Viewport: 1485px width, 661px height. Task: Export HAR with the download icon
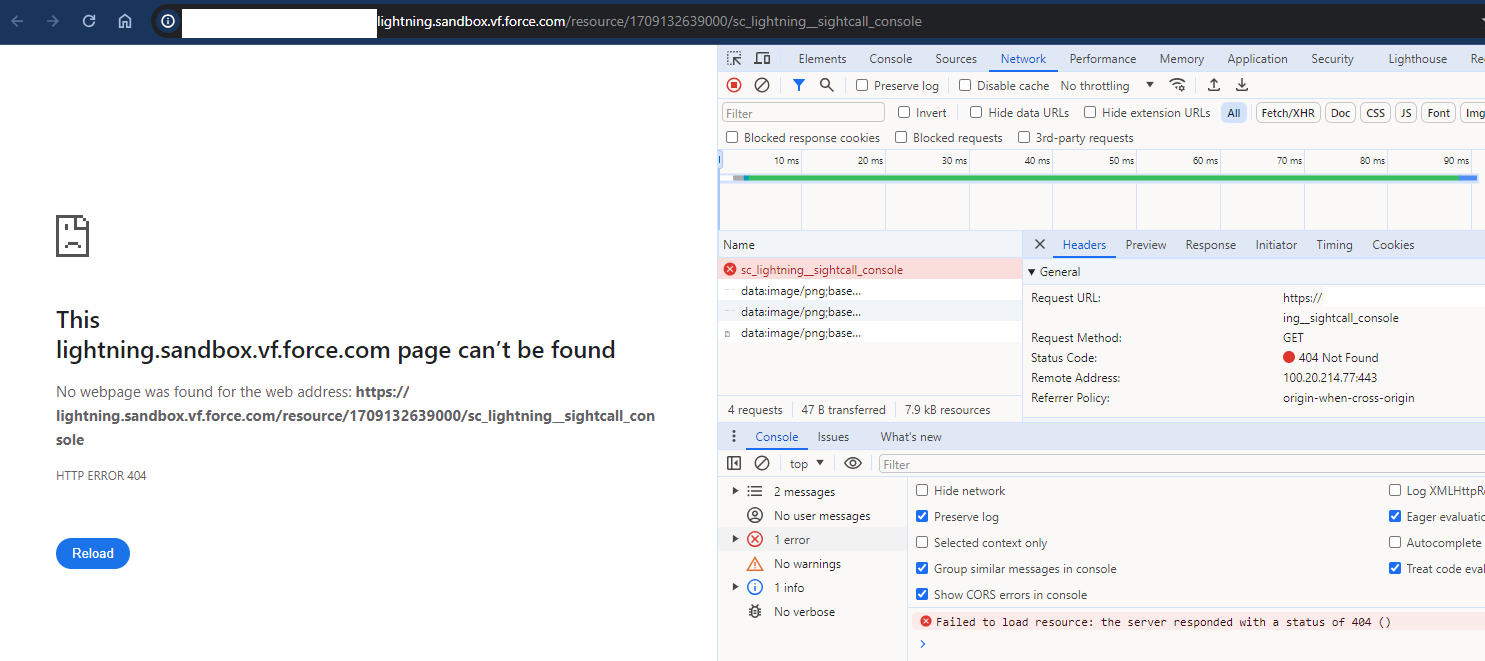[x=1242, y=85]
